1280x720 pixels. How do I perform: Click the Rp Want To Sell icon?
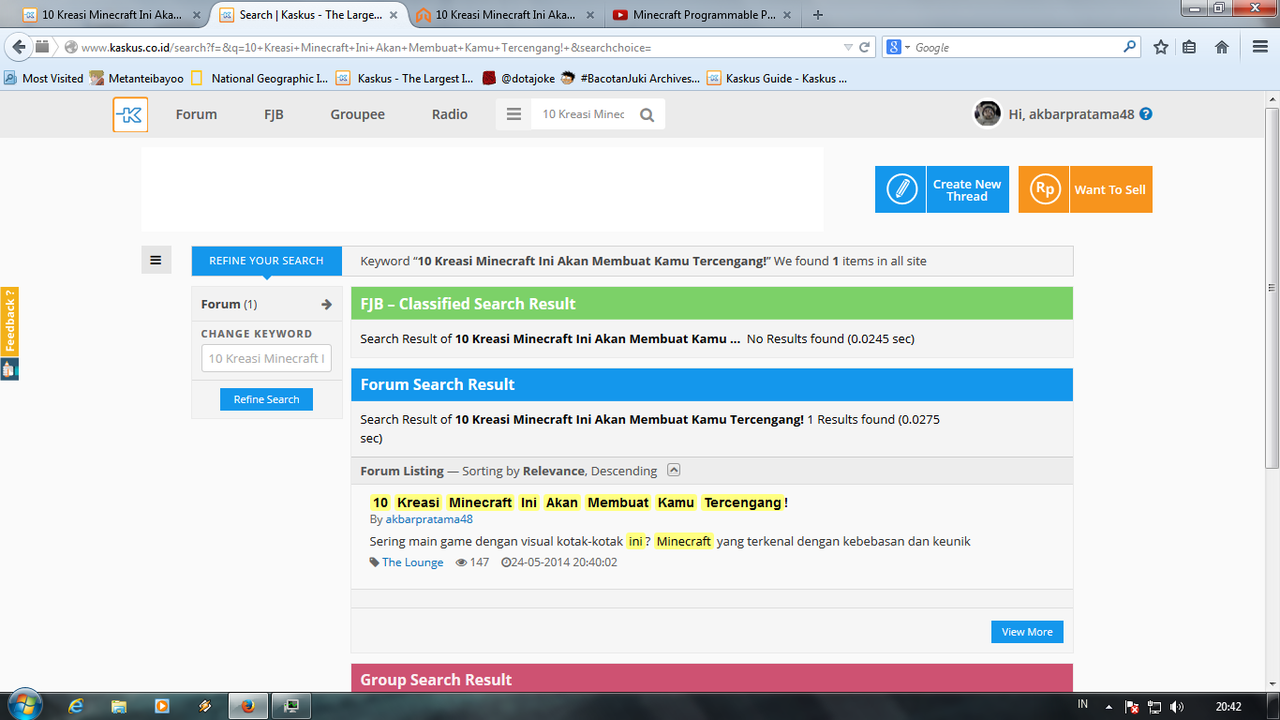click(1044, 189)
